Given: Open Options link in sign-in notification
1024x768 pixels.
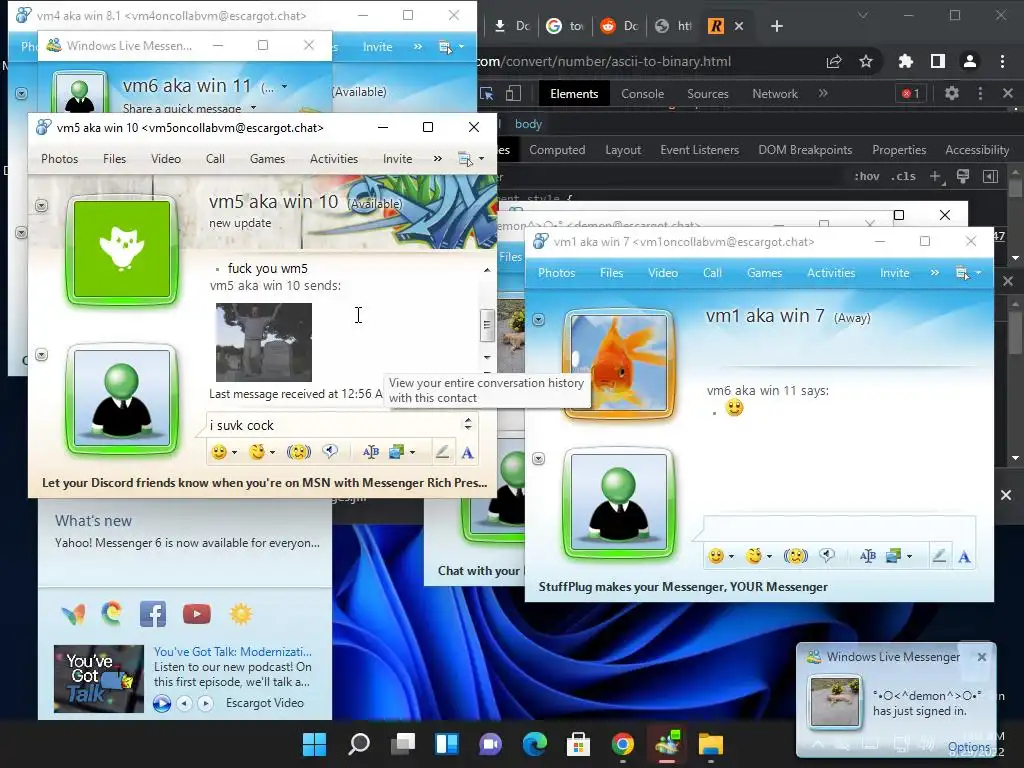Looking at the screenshot, I should (x=968, y=746).
